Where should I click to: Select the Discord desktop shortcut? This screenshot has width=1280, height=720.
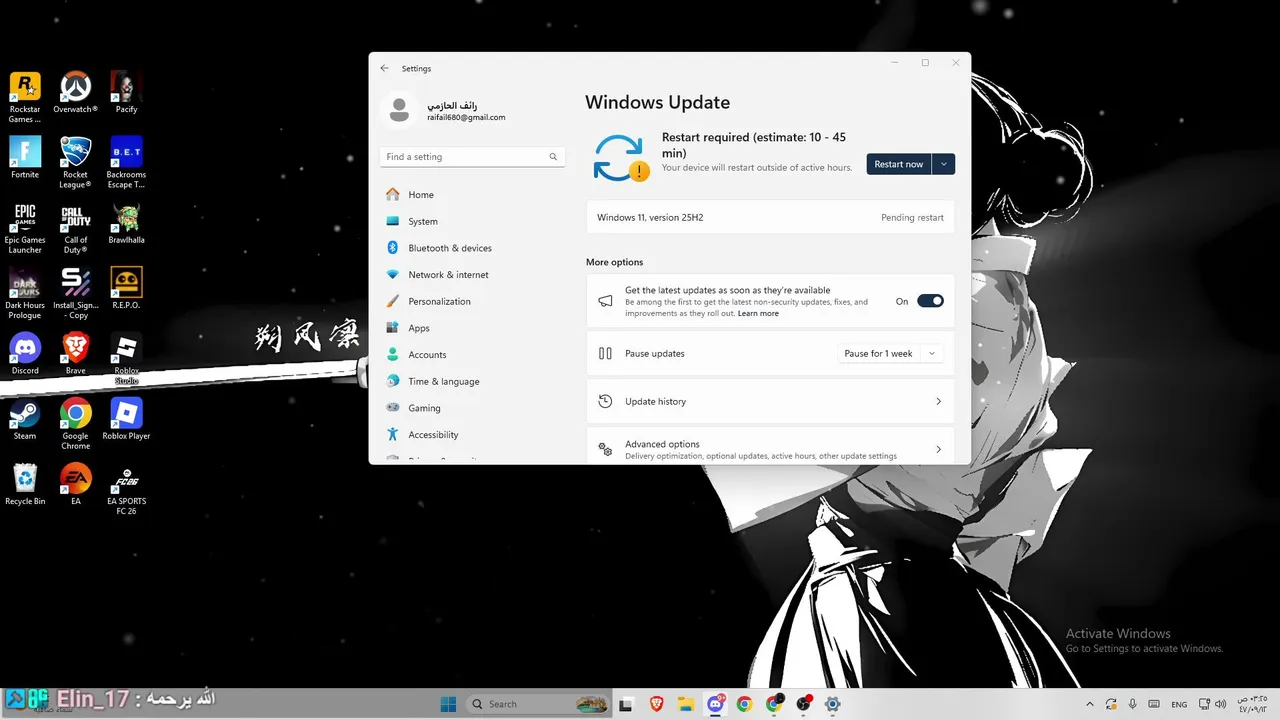(25, 353)
